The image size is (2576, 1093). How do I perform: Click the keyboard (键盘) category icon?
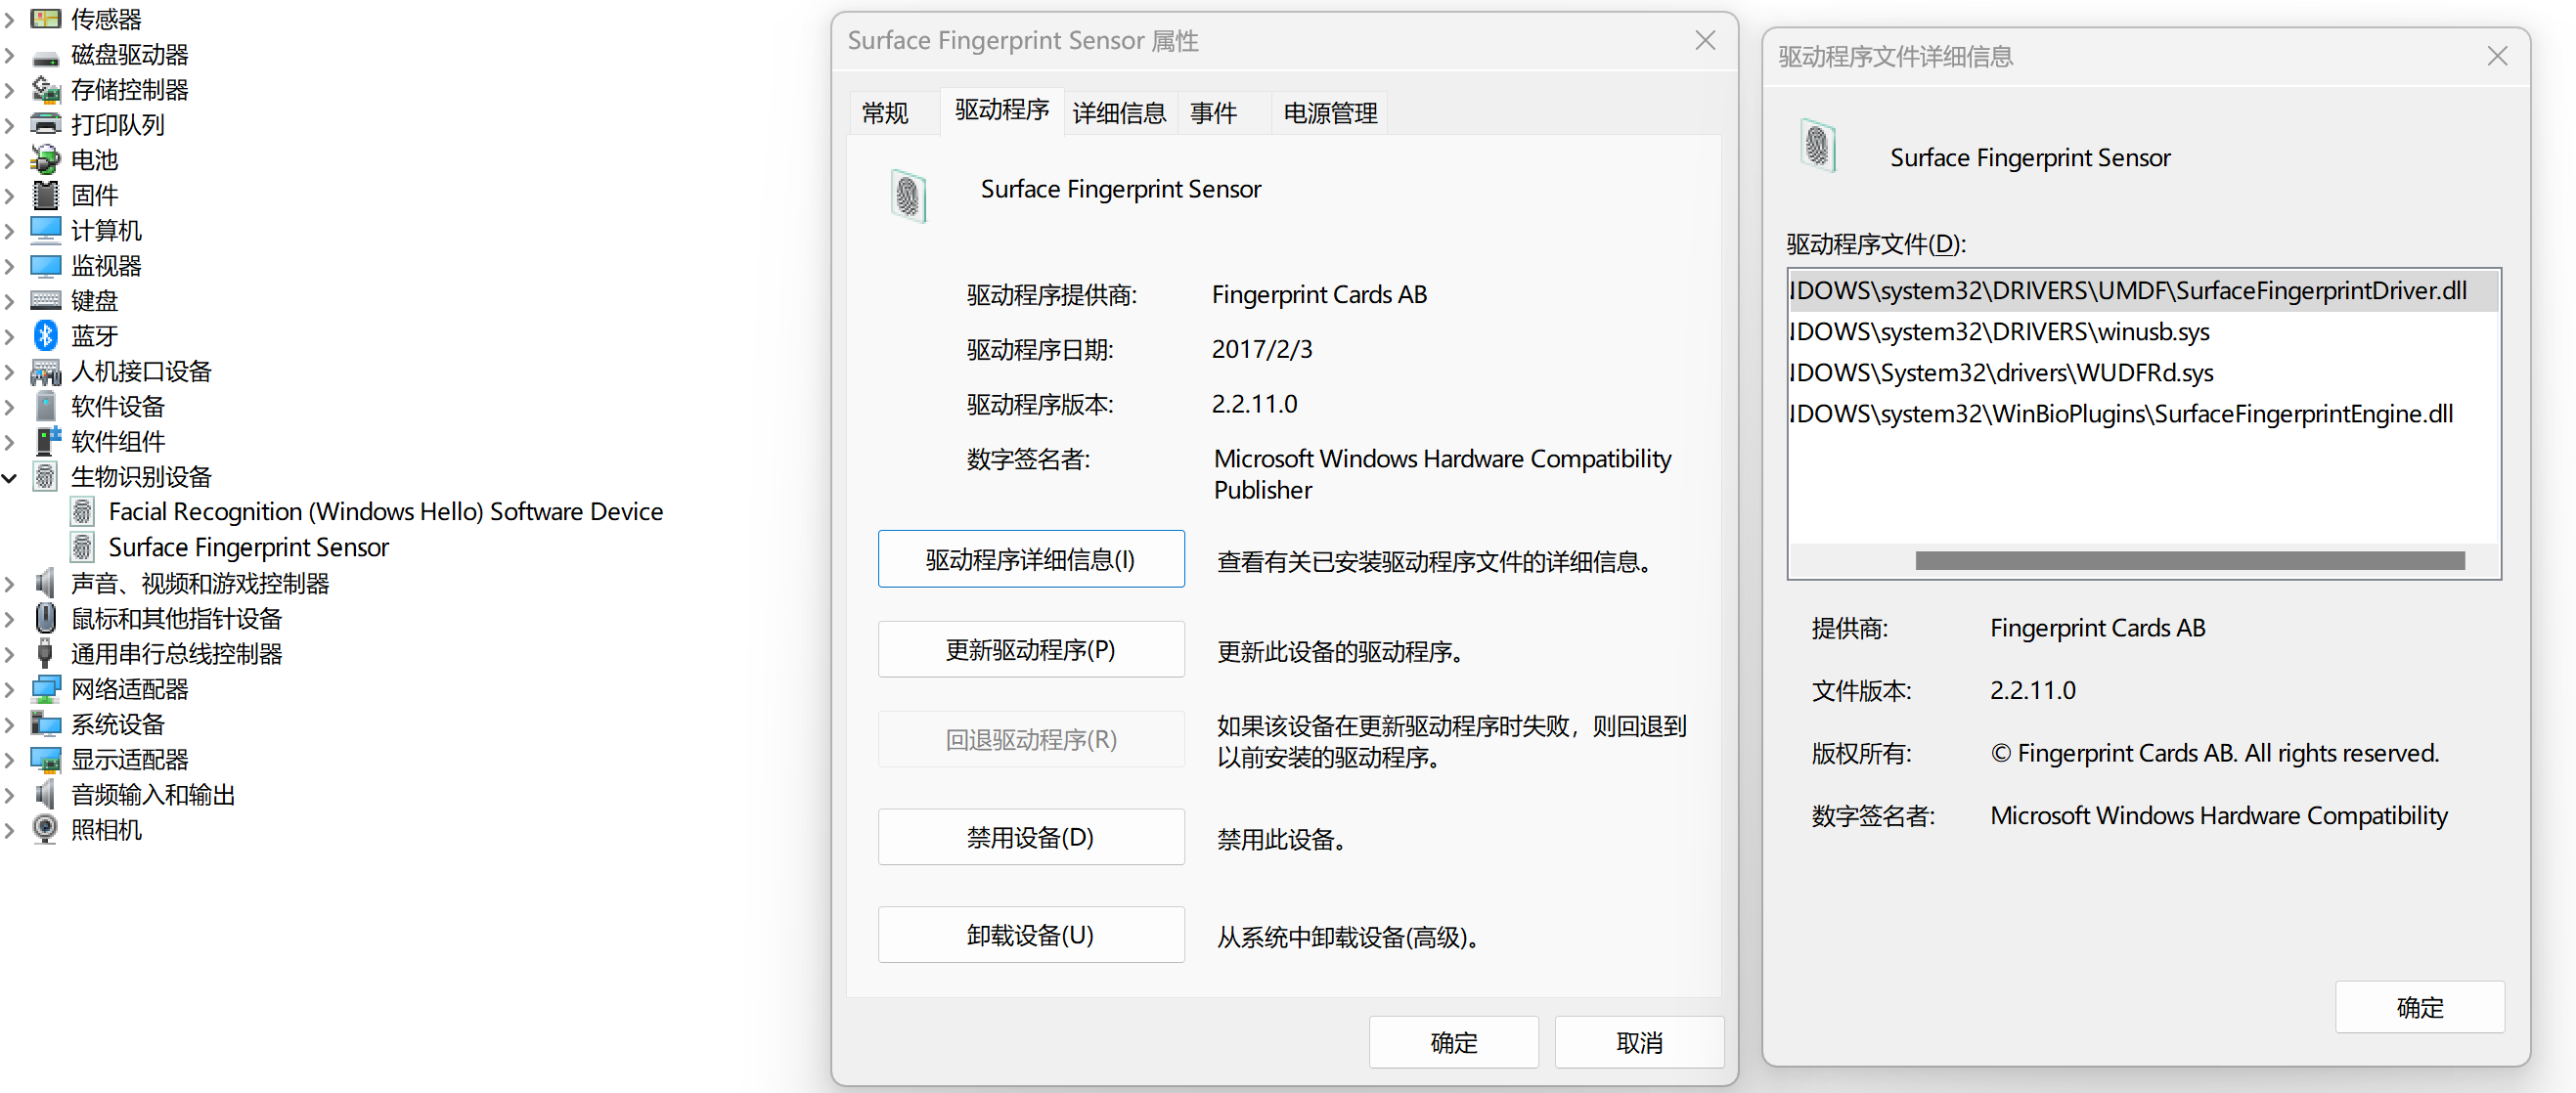[x=45, y=300]
